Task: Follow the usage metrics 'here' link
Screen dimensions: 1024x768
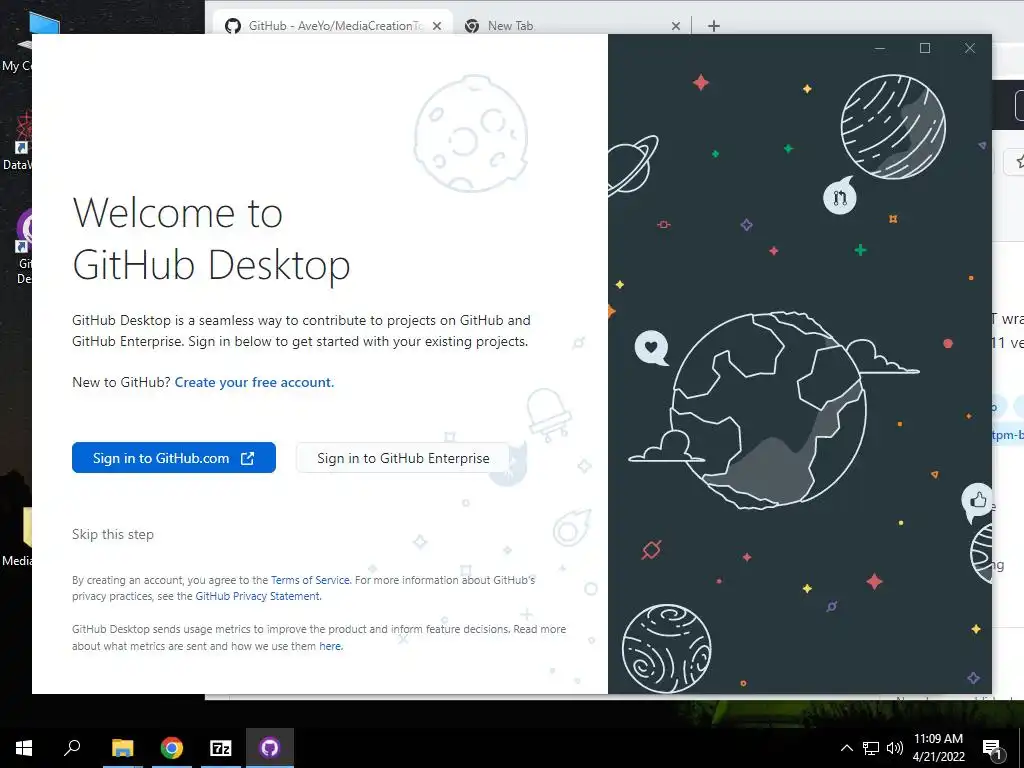Action: (330, 646)
